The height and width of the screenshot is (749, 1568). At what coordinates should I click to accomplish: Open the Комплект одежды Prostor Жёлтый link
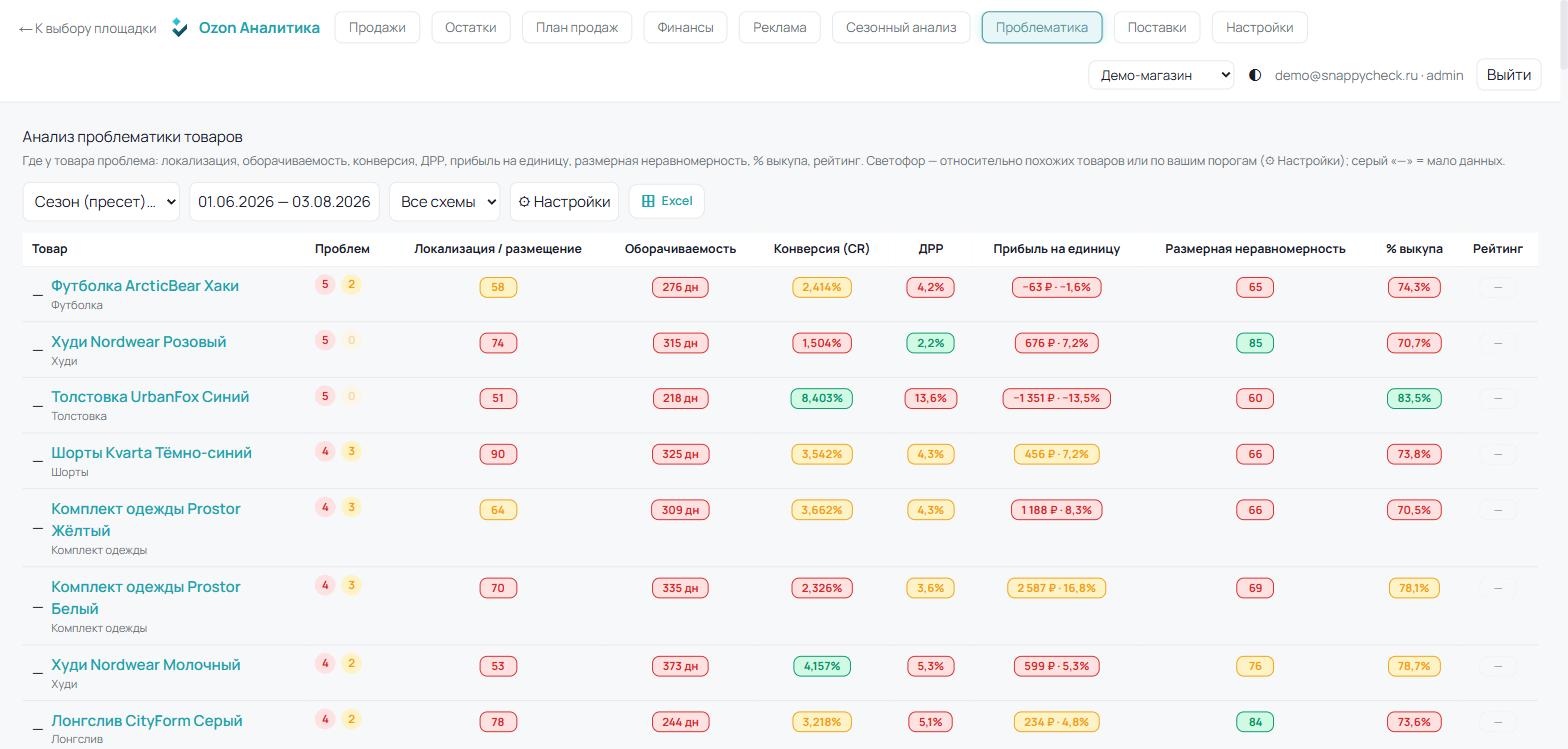[146, 520]
